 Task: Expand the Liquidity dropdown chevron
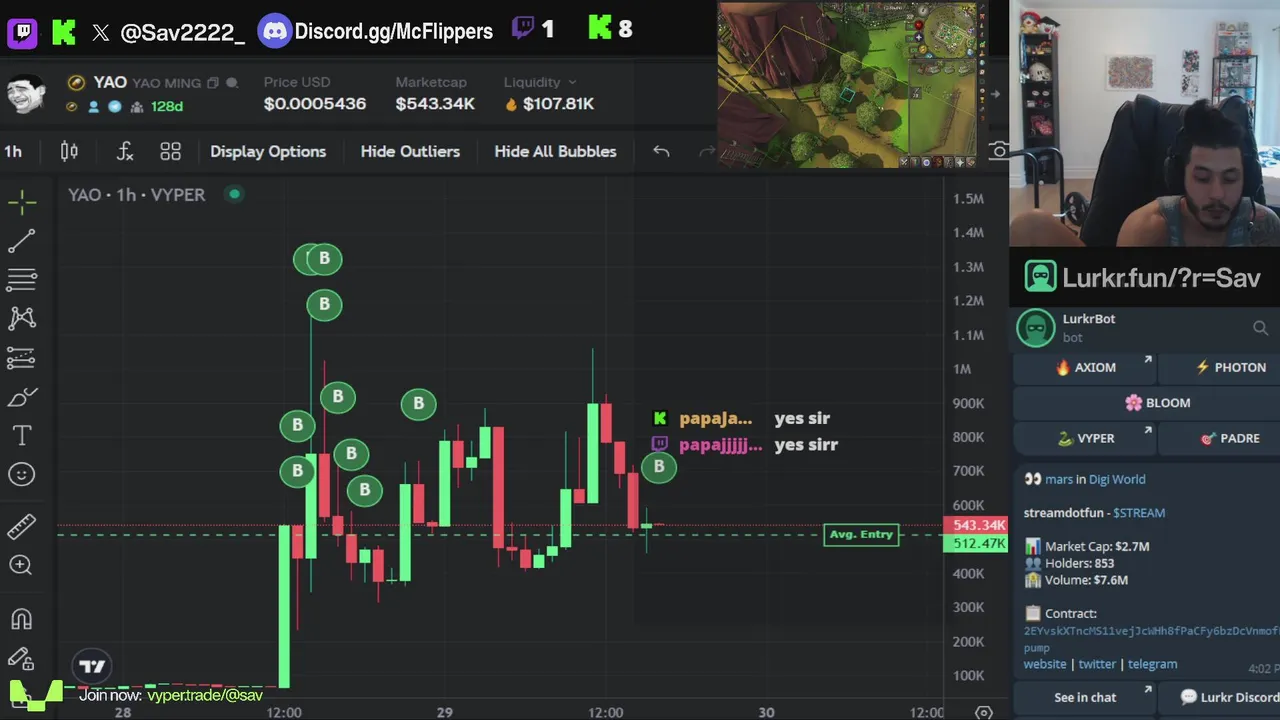click(572, 82)
